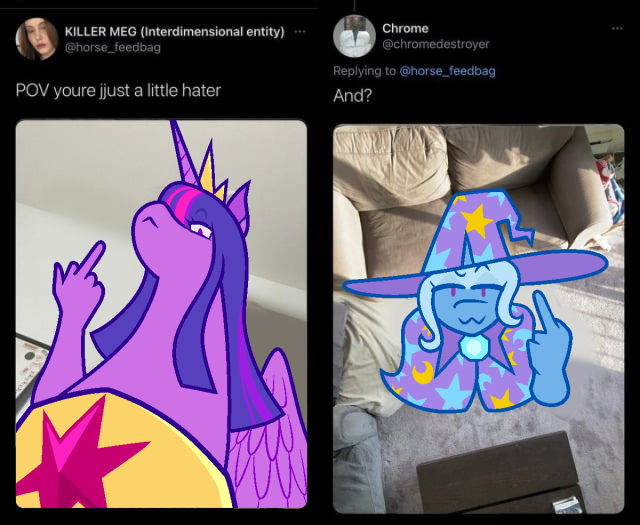
Task: Click the couch cushion in the right photo
Action: pyautogui.click(x=391, y=165)
